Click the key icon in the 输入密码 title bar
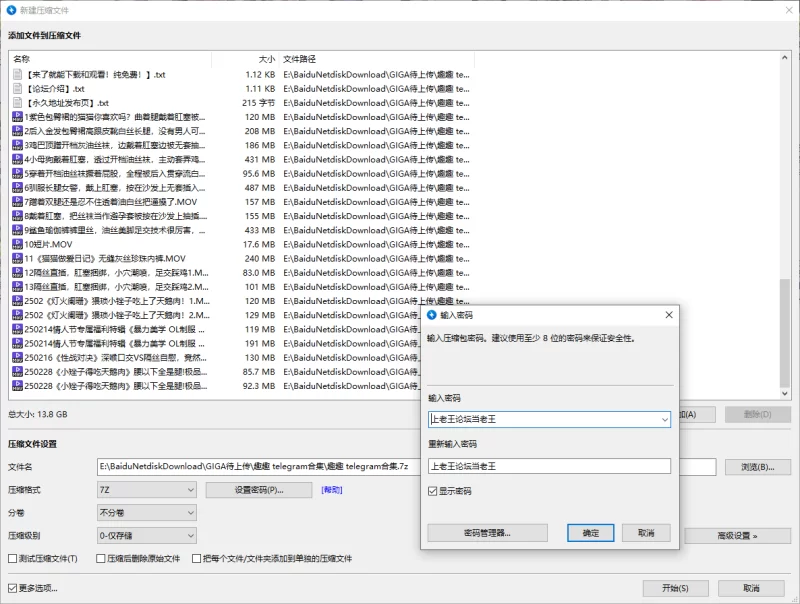The height and width of the screenshot is (604, 800). [431, 314]
